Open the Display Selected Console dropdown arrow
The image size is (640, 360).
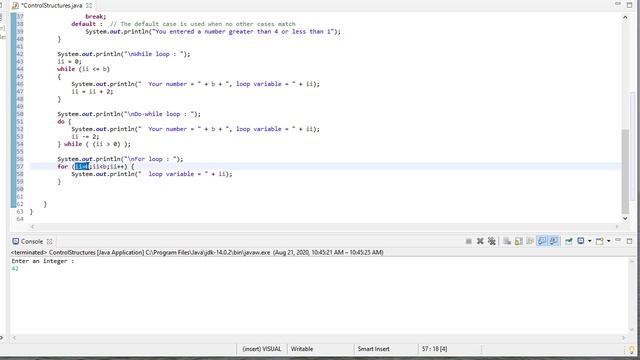(589, 241)
